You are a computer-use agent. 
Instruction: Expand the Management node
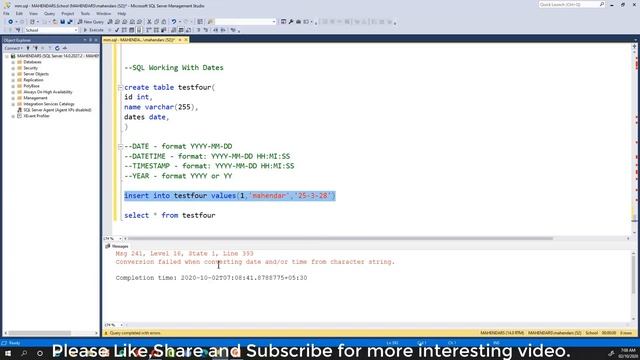pos(13,98)
